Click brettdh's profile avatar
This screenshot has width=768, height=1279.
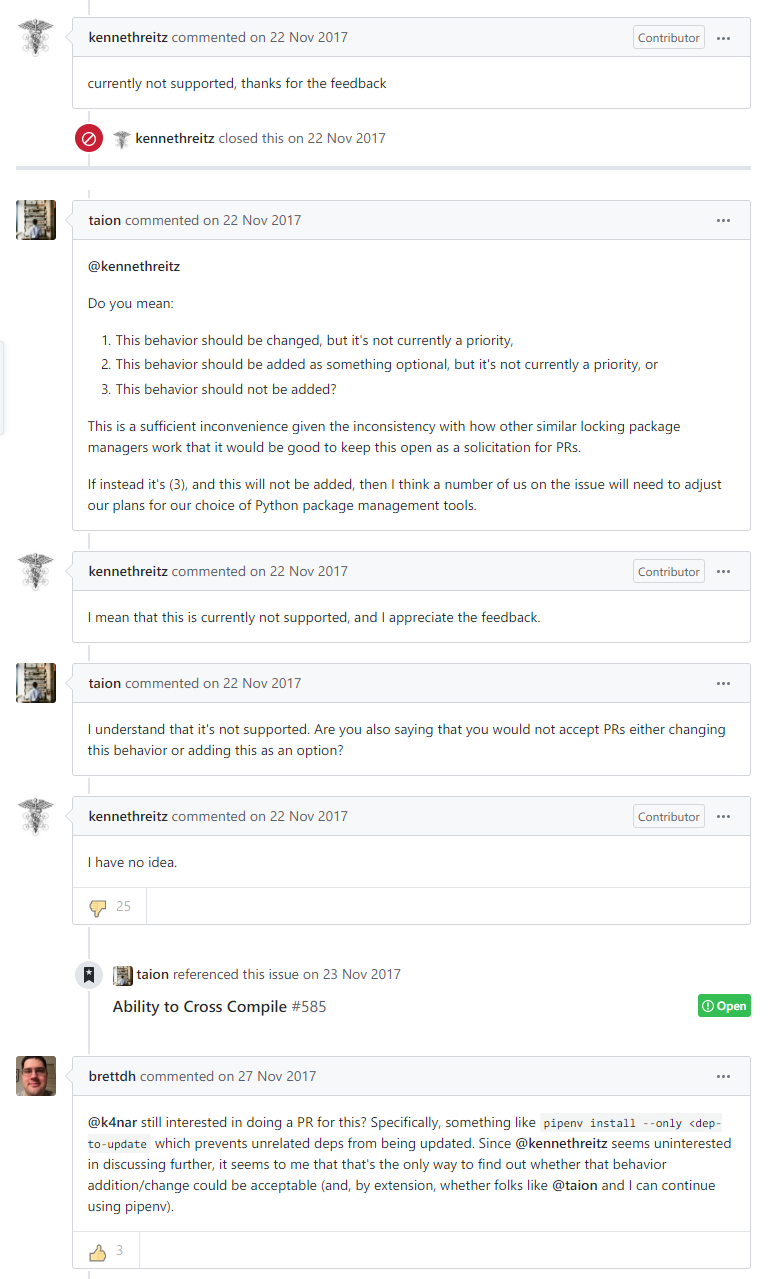coord(36,1076)
